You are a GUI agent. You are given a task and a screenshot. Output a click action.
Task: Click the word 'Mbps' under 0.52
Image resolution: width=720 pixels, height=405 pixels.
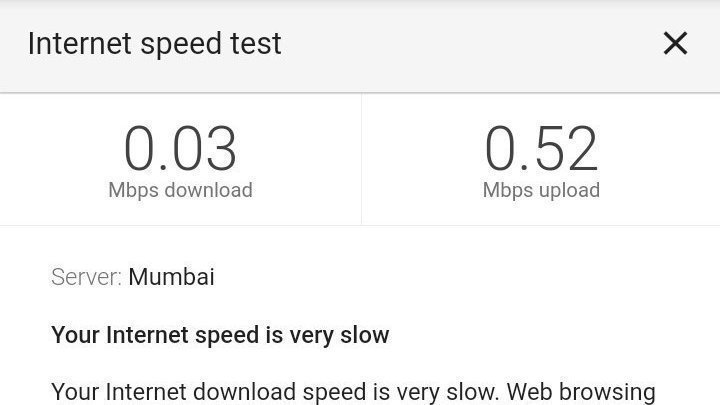coord(508,191)
